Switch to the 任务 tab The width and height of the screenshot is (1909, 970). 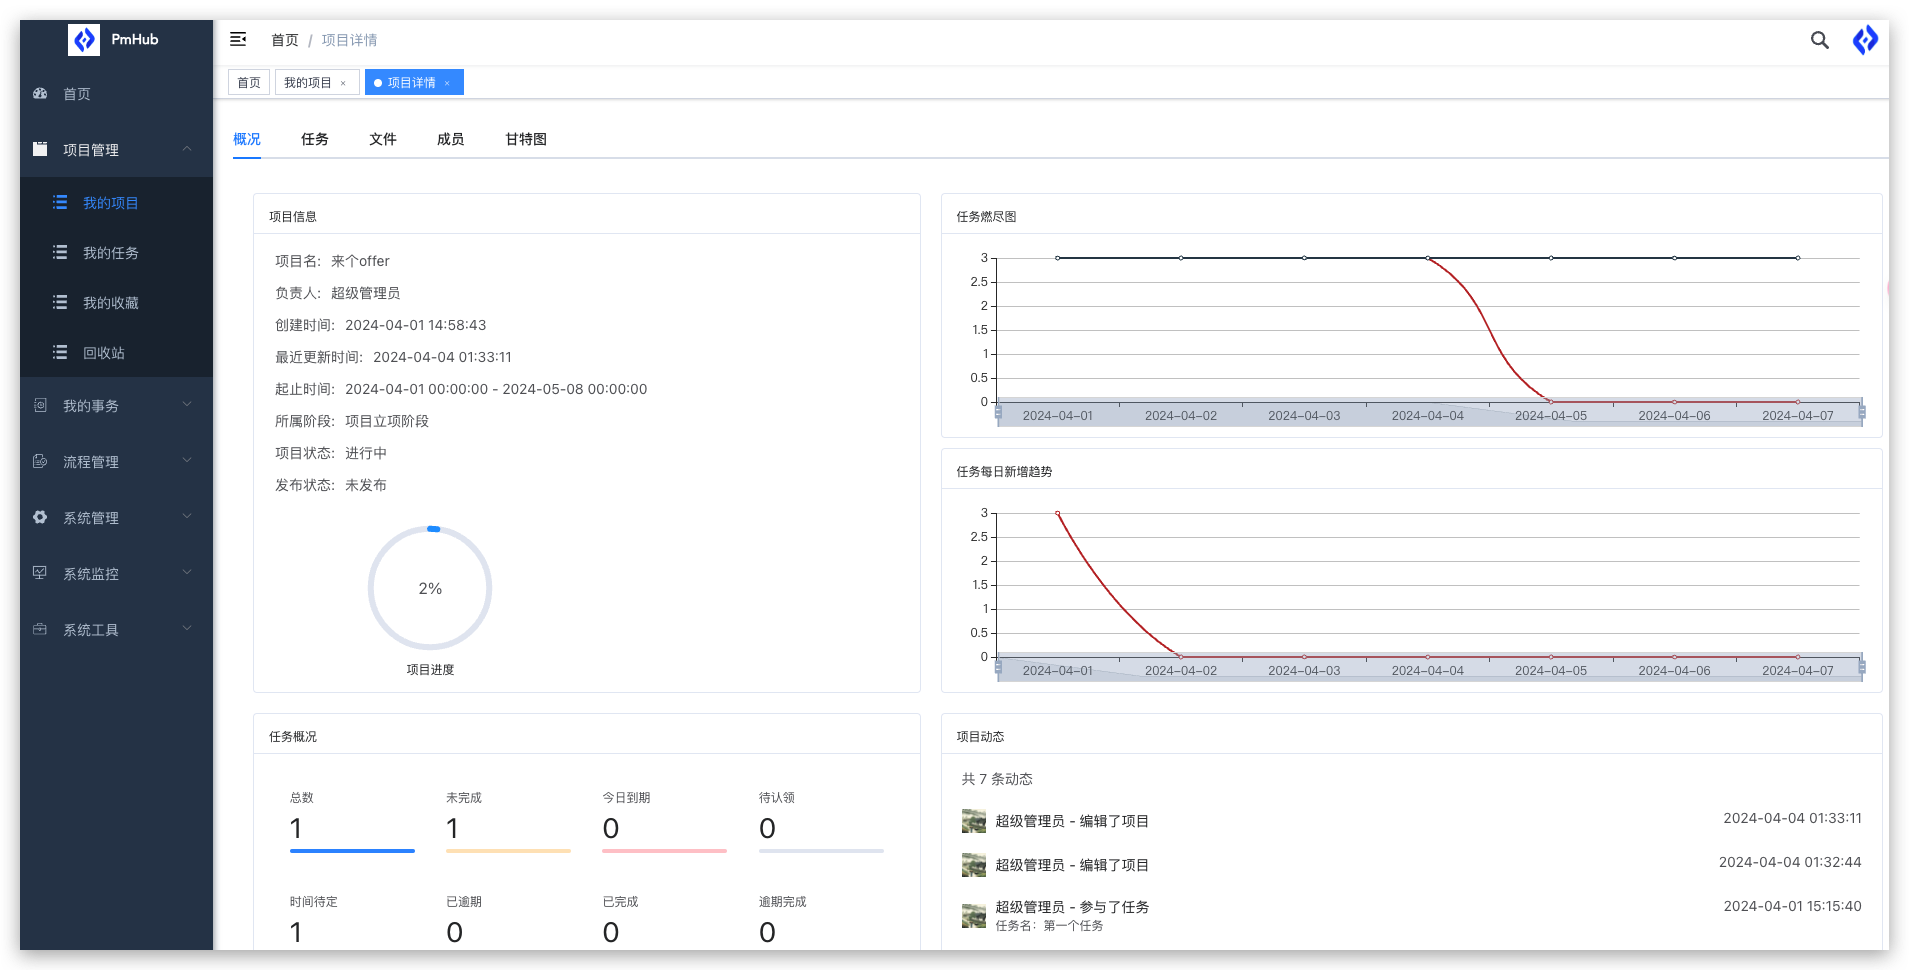pyautogui.click(x=314, y=139)
